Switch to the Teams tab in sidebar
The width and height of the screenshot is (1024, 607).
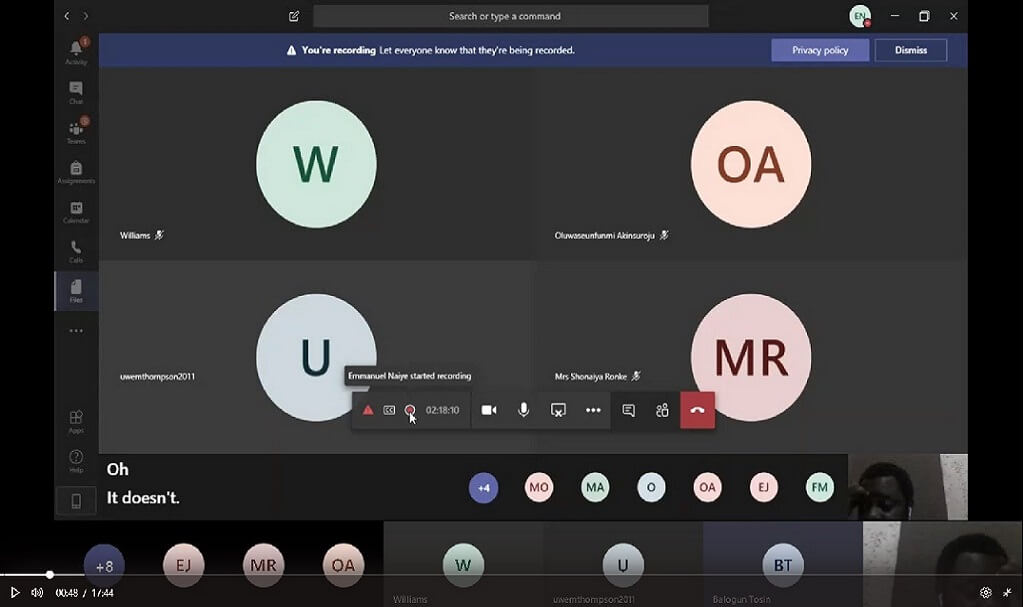click(76, 131)
